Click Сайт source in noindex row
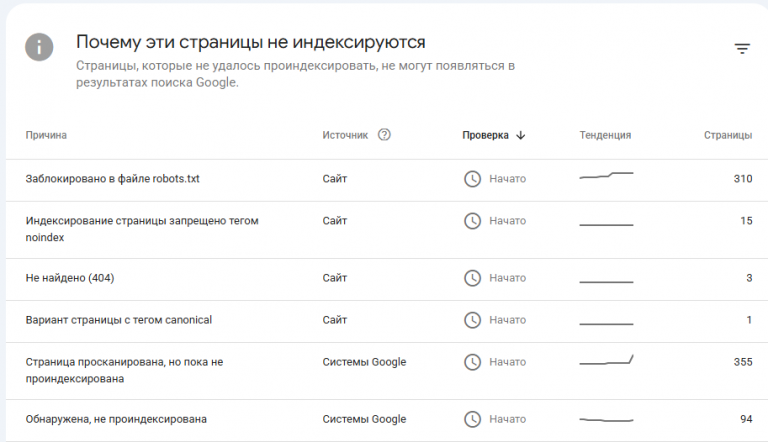 pyautogui.click(x=335, y=221)
